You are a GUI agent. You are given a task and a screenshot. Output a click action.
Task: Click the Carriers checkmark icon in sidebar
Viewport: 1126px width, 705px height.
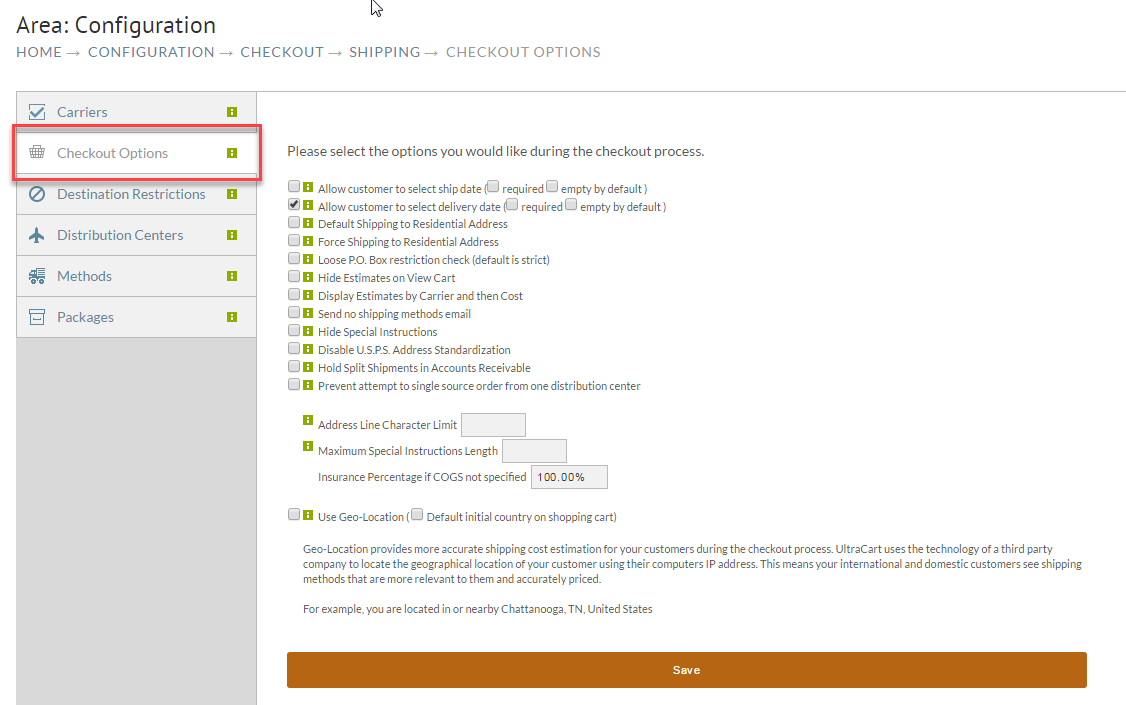[x=37, y=112]
